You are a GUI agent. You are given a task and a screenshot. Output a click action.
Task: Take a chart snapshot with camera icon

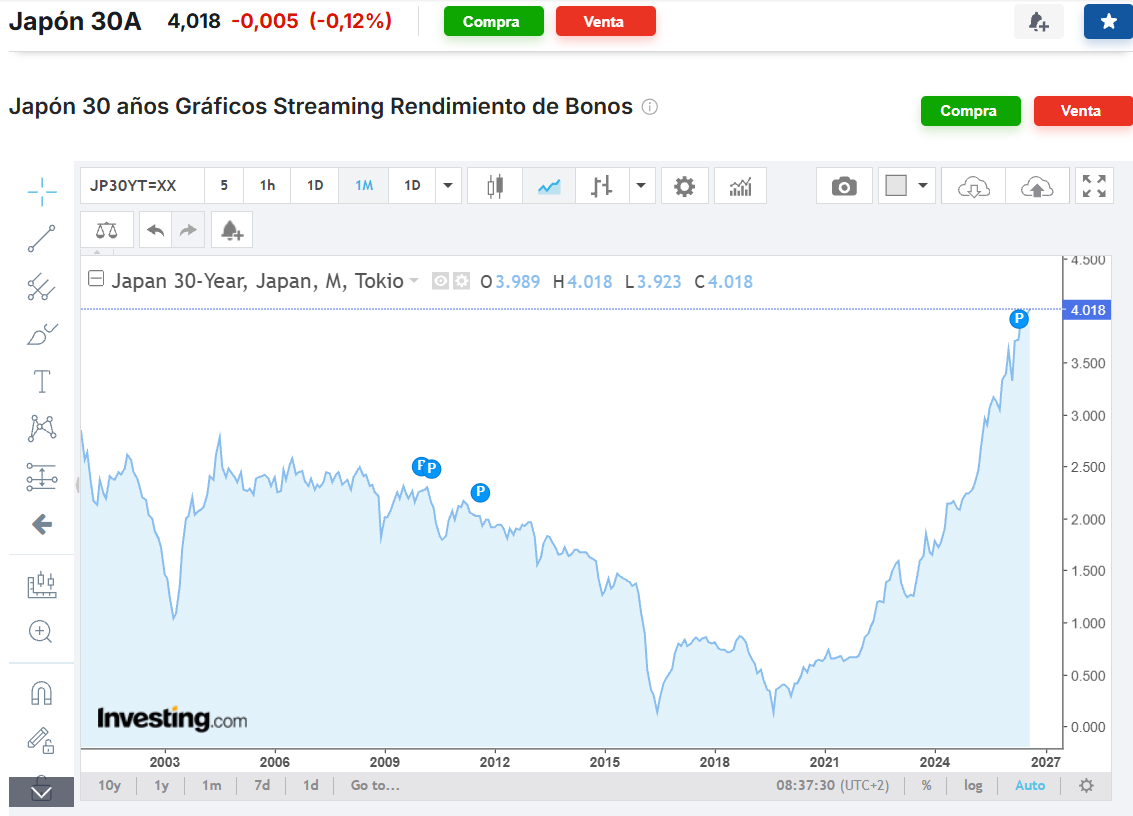click(x=844, y=186)
